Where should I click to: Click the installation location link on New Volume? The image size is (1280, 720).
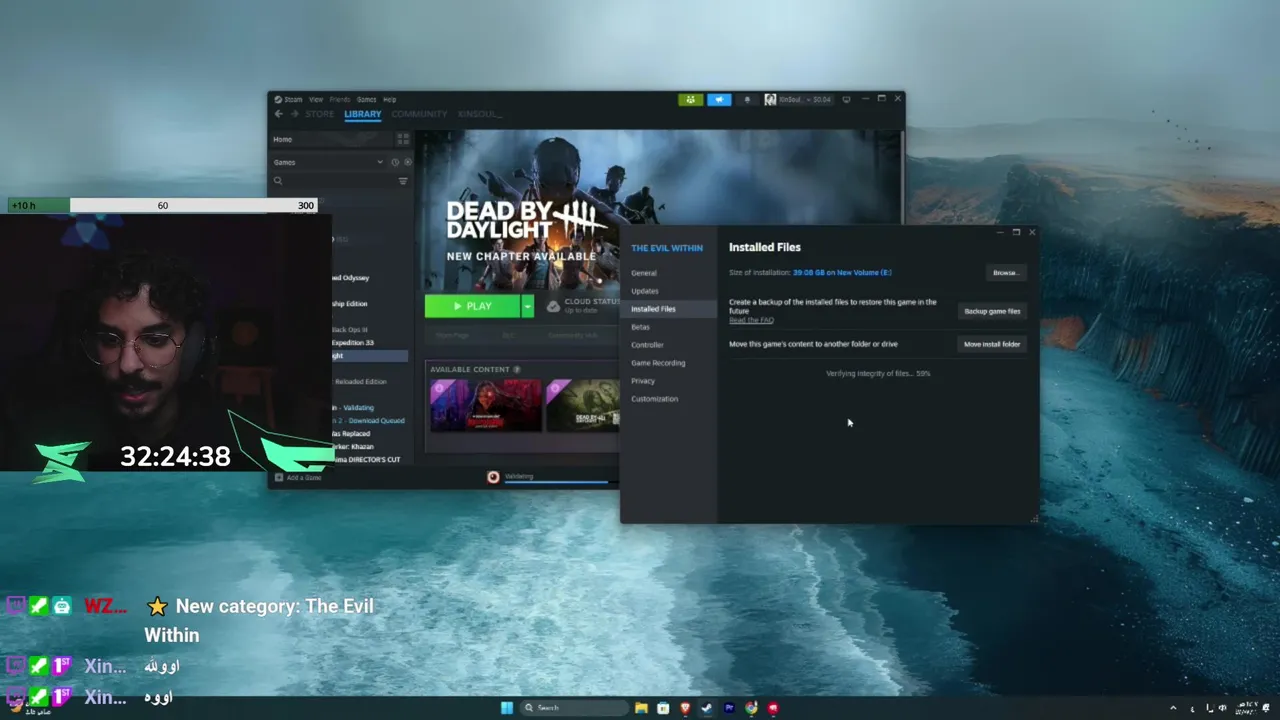(x=842, y=272)
